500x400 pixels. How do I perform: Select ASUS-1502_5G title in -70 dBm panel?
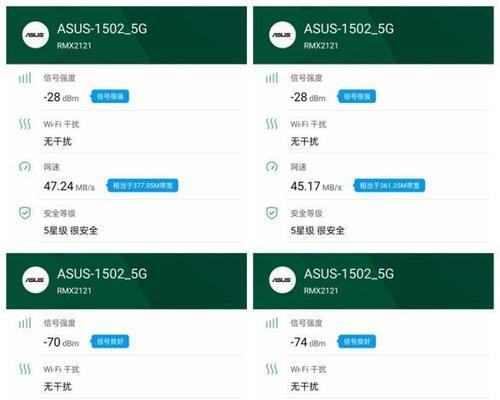(x=102, y=274)
